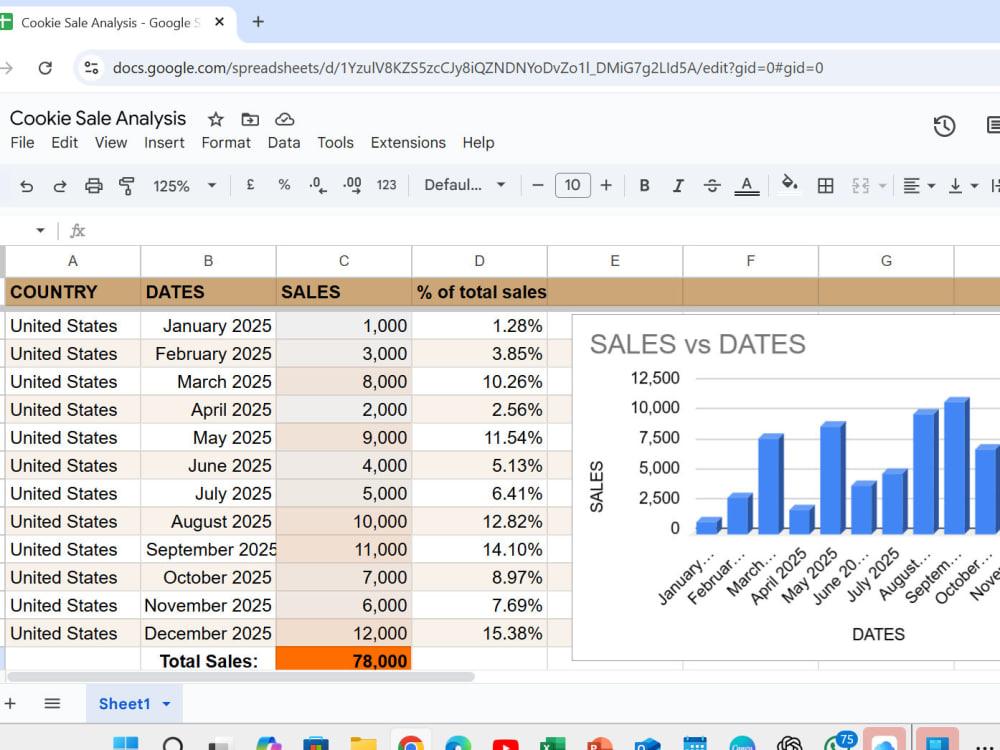Select column C header
This screenshot has width=1000, height=750.
tap(344, 261)
